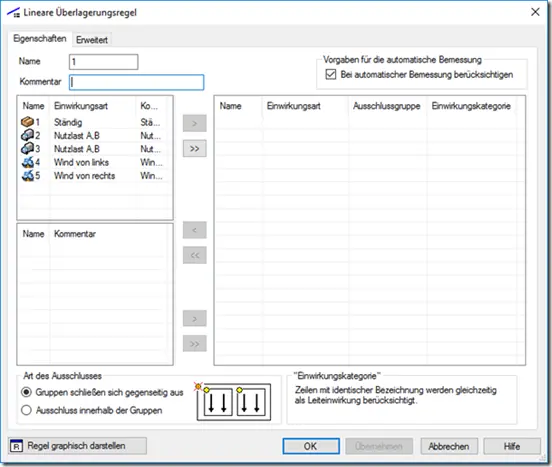Select Gruppen schließen sich gegenseitig aus
This screenshot has width=552, height=467.
coord(26,392)
